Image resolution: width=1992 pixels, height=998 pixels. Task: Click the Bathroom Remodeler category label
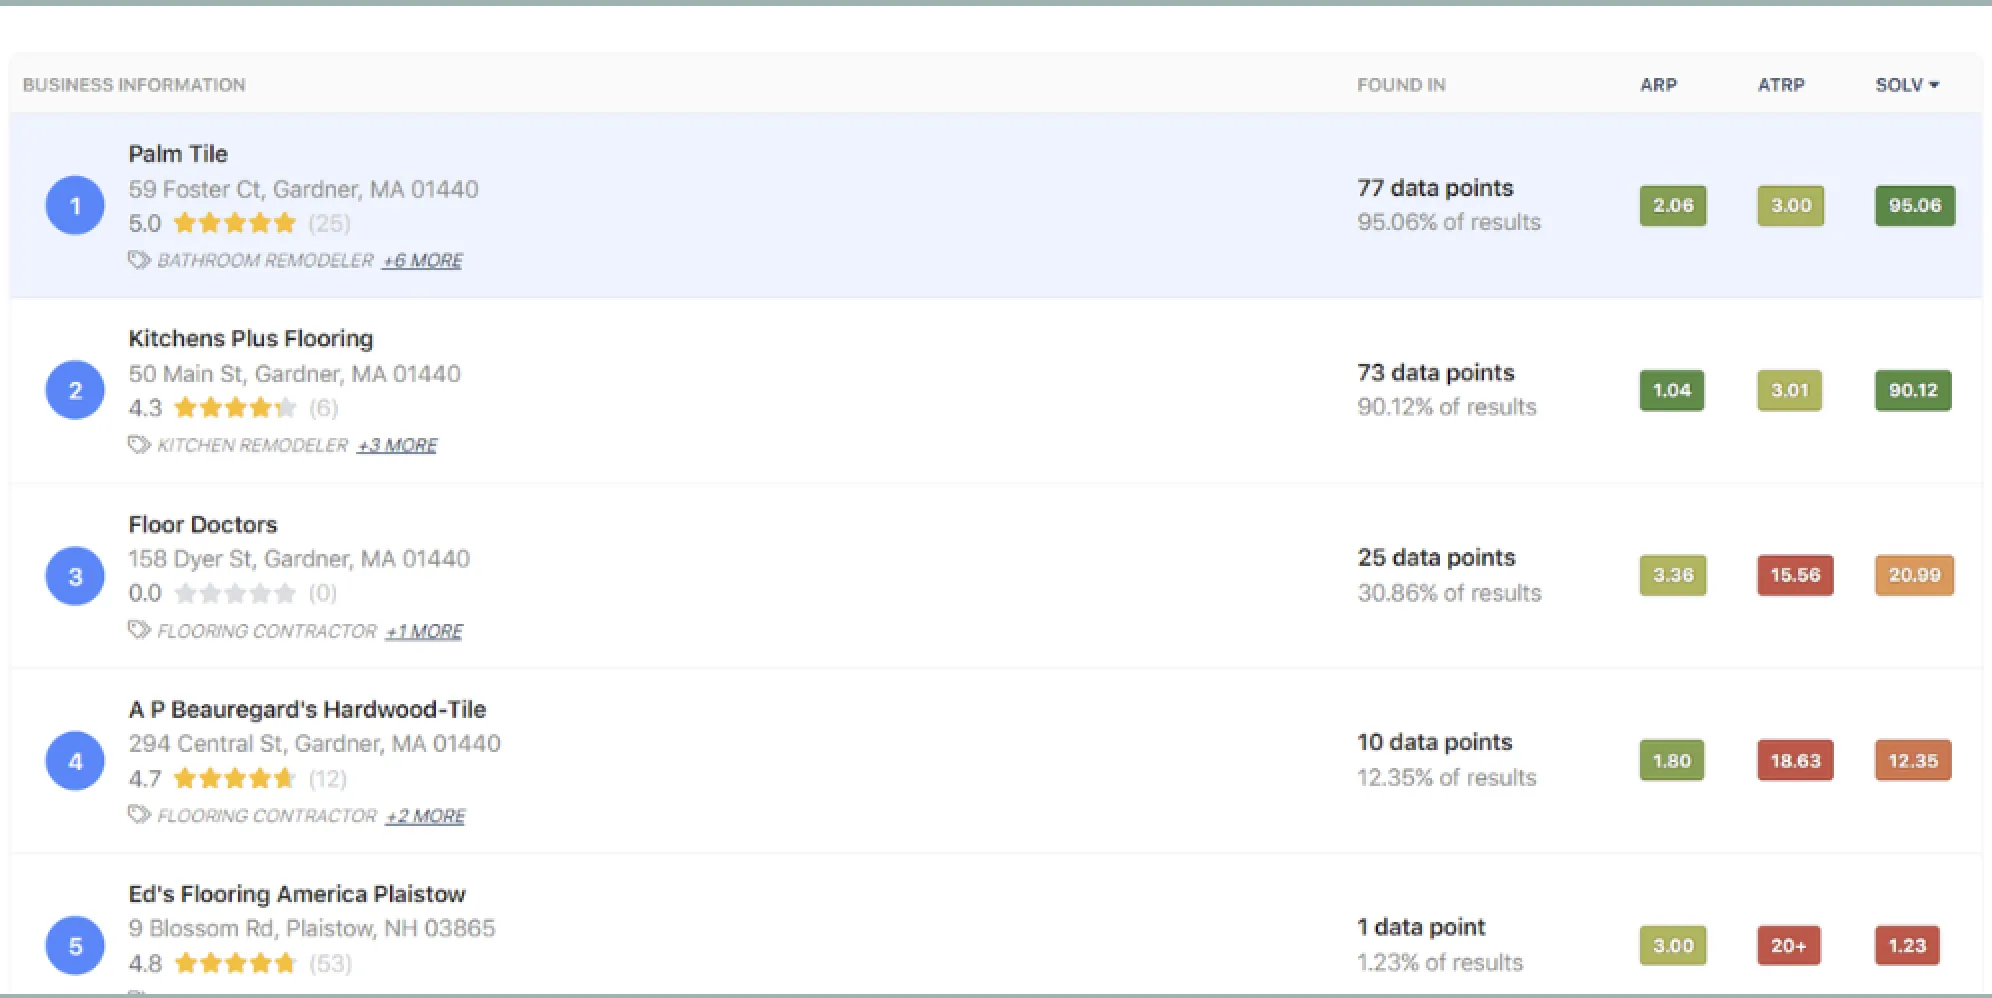pos(265,260)
